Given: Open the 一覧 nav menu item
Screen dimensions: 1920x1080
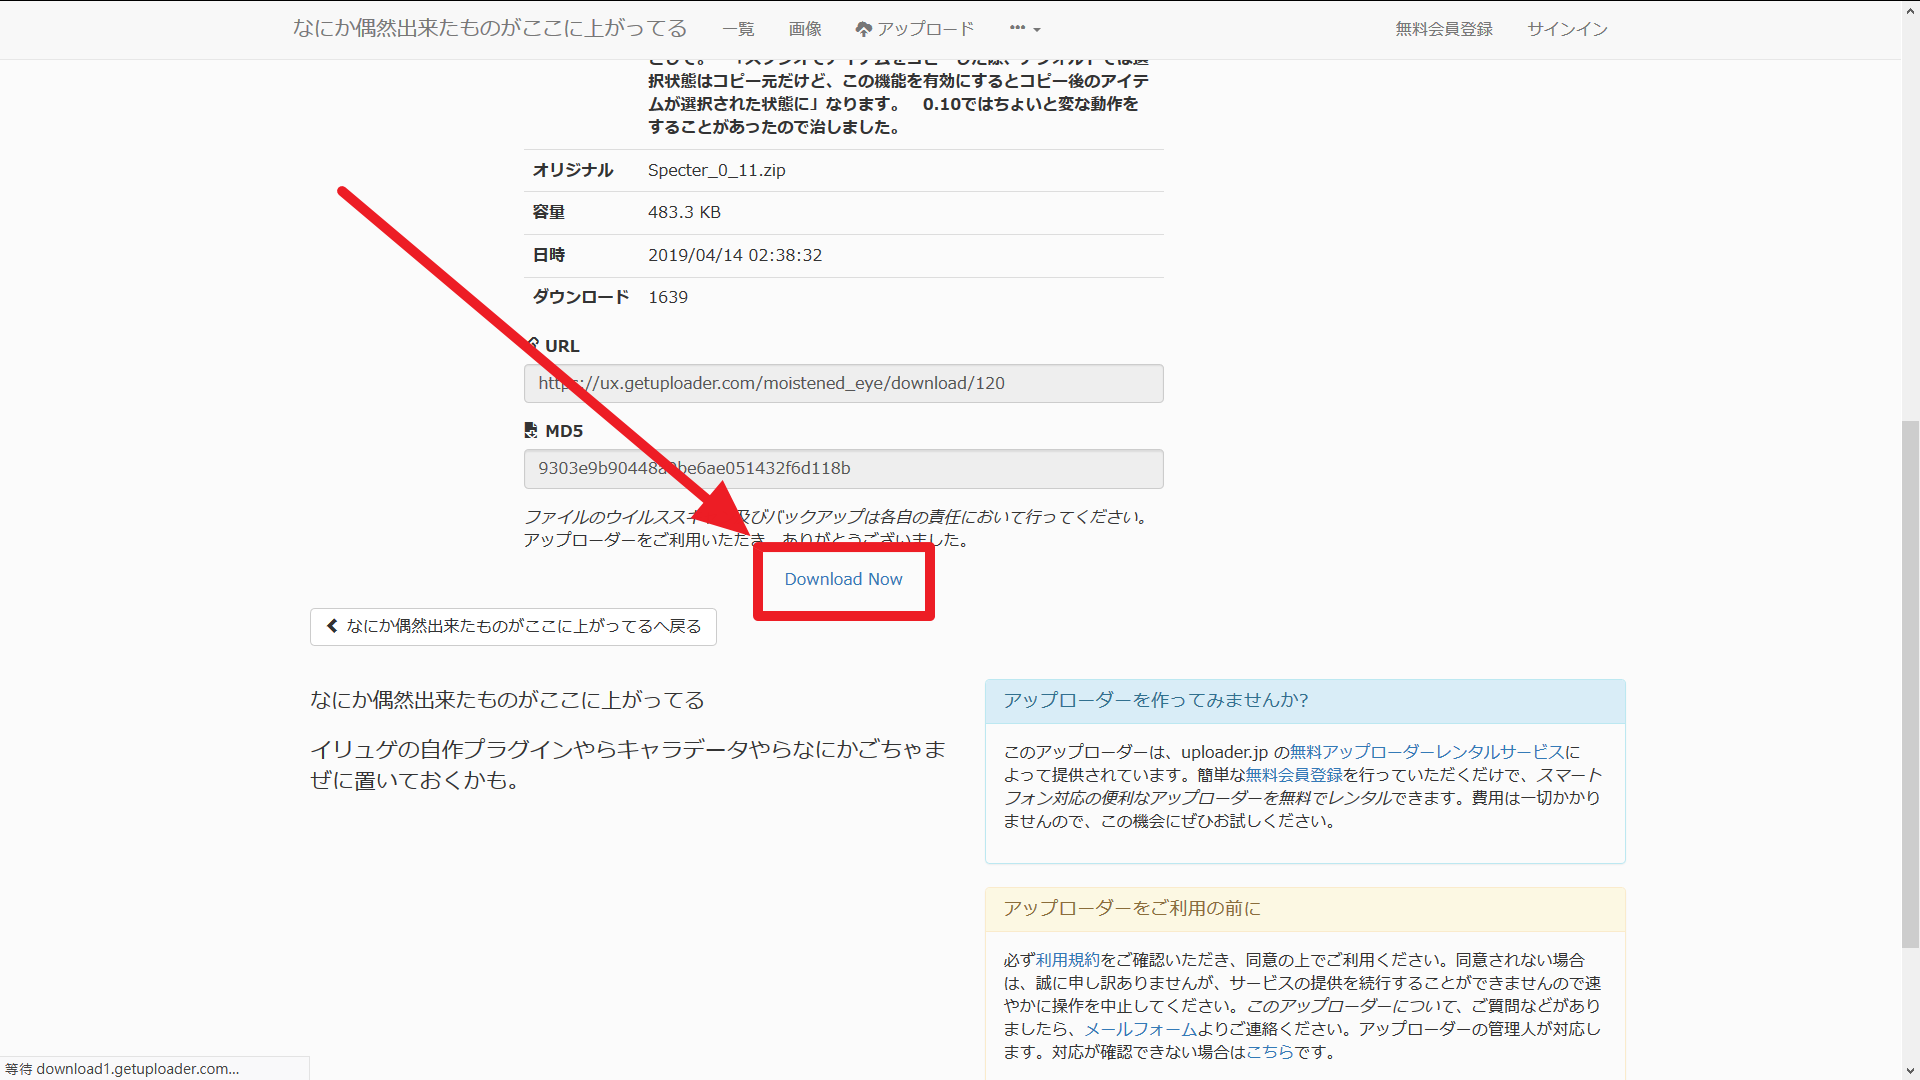Looking at the screenshot, I should pos(738,29).
